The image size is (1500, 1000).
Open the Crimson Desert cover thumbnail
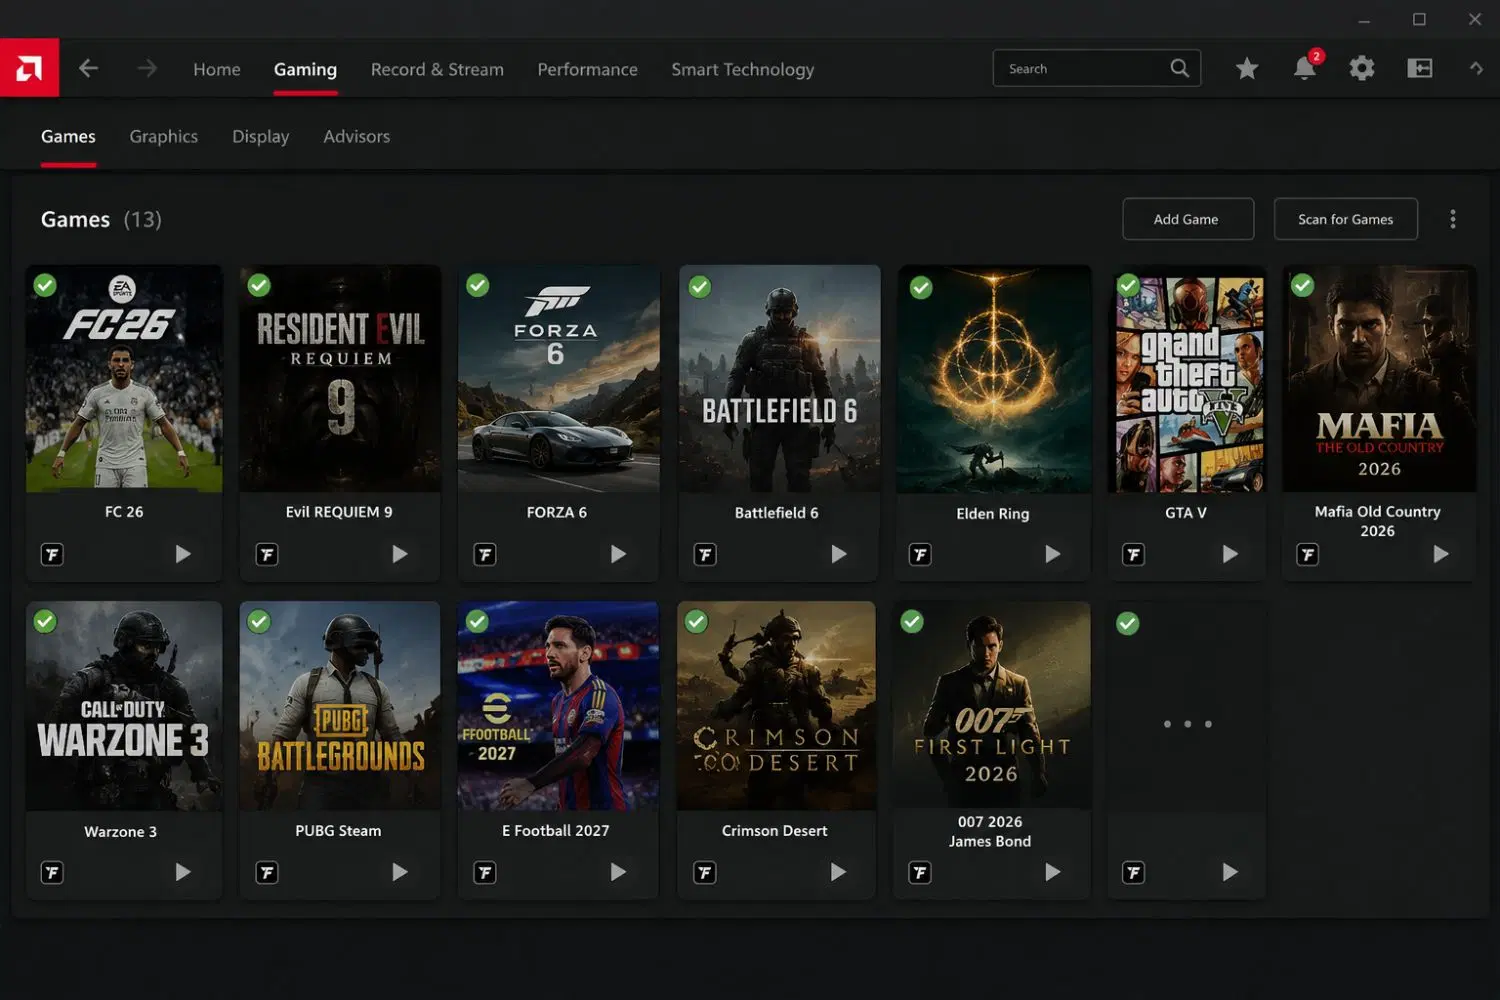tap(776, 705)
